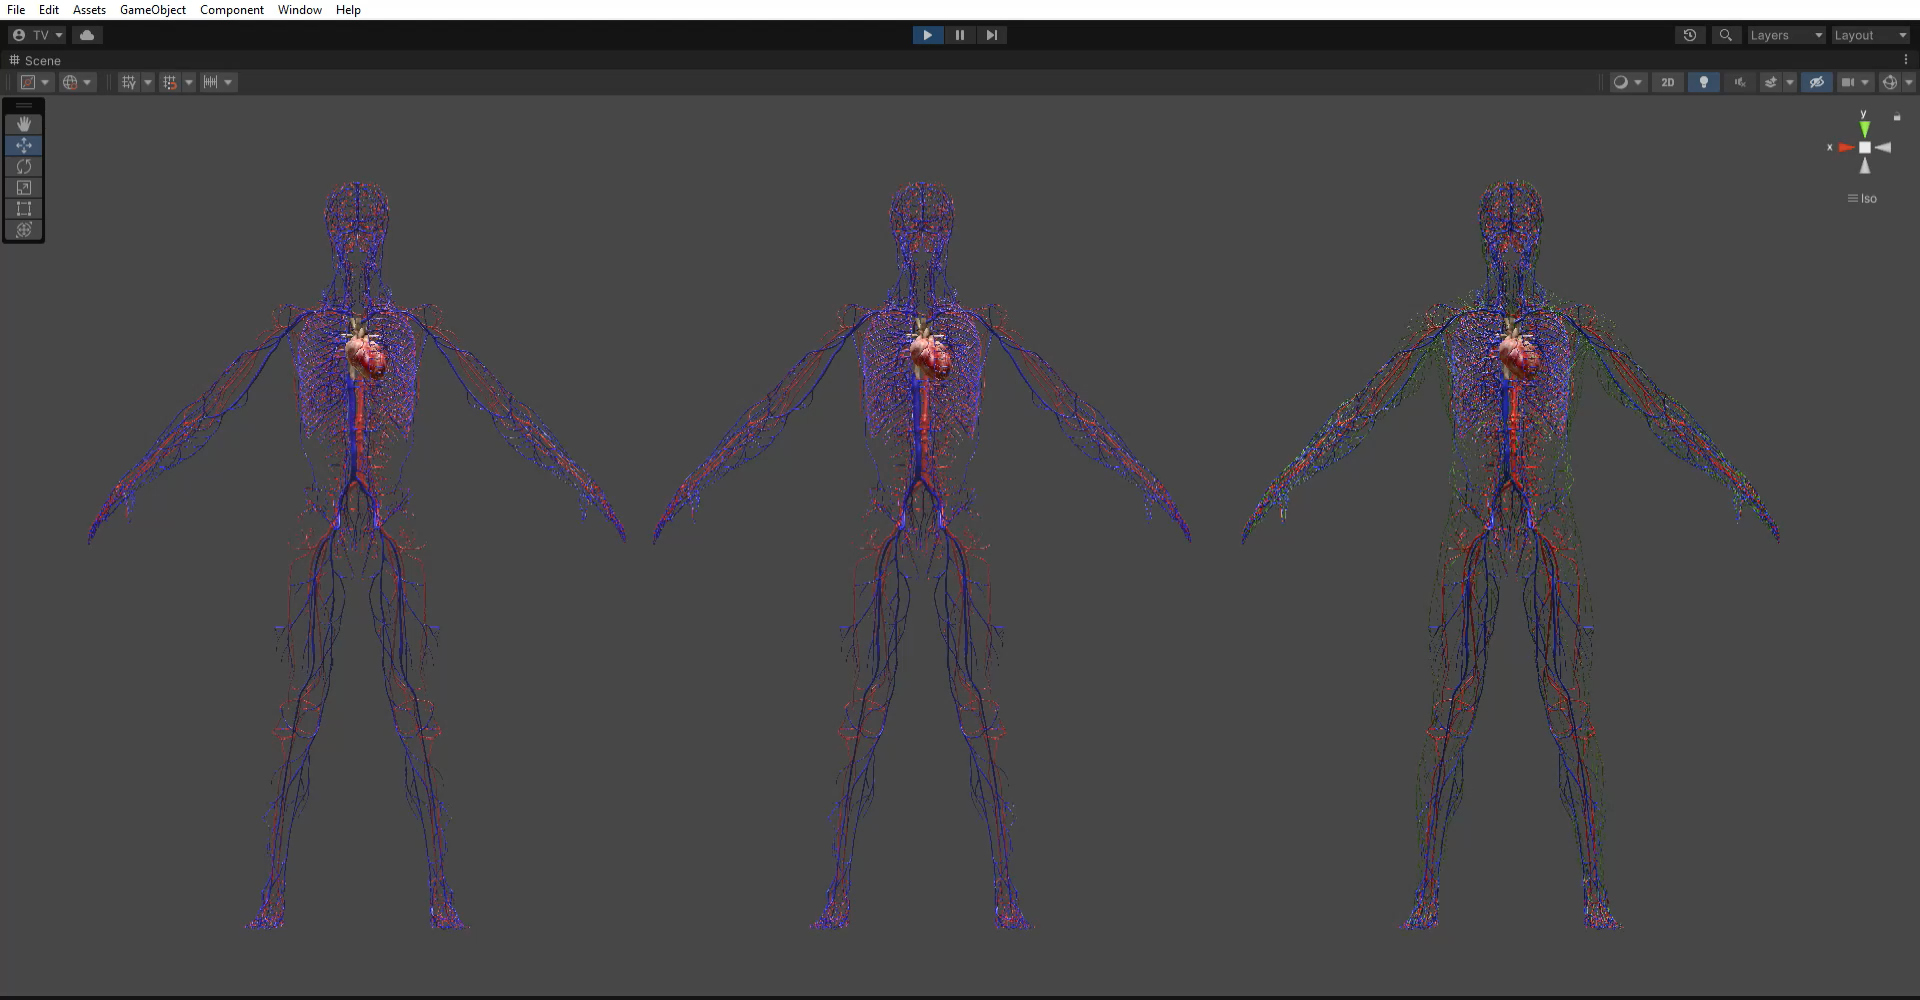Click the green Y axis gizmo cone

pos(1864,128)
